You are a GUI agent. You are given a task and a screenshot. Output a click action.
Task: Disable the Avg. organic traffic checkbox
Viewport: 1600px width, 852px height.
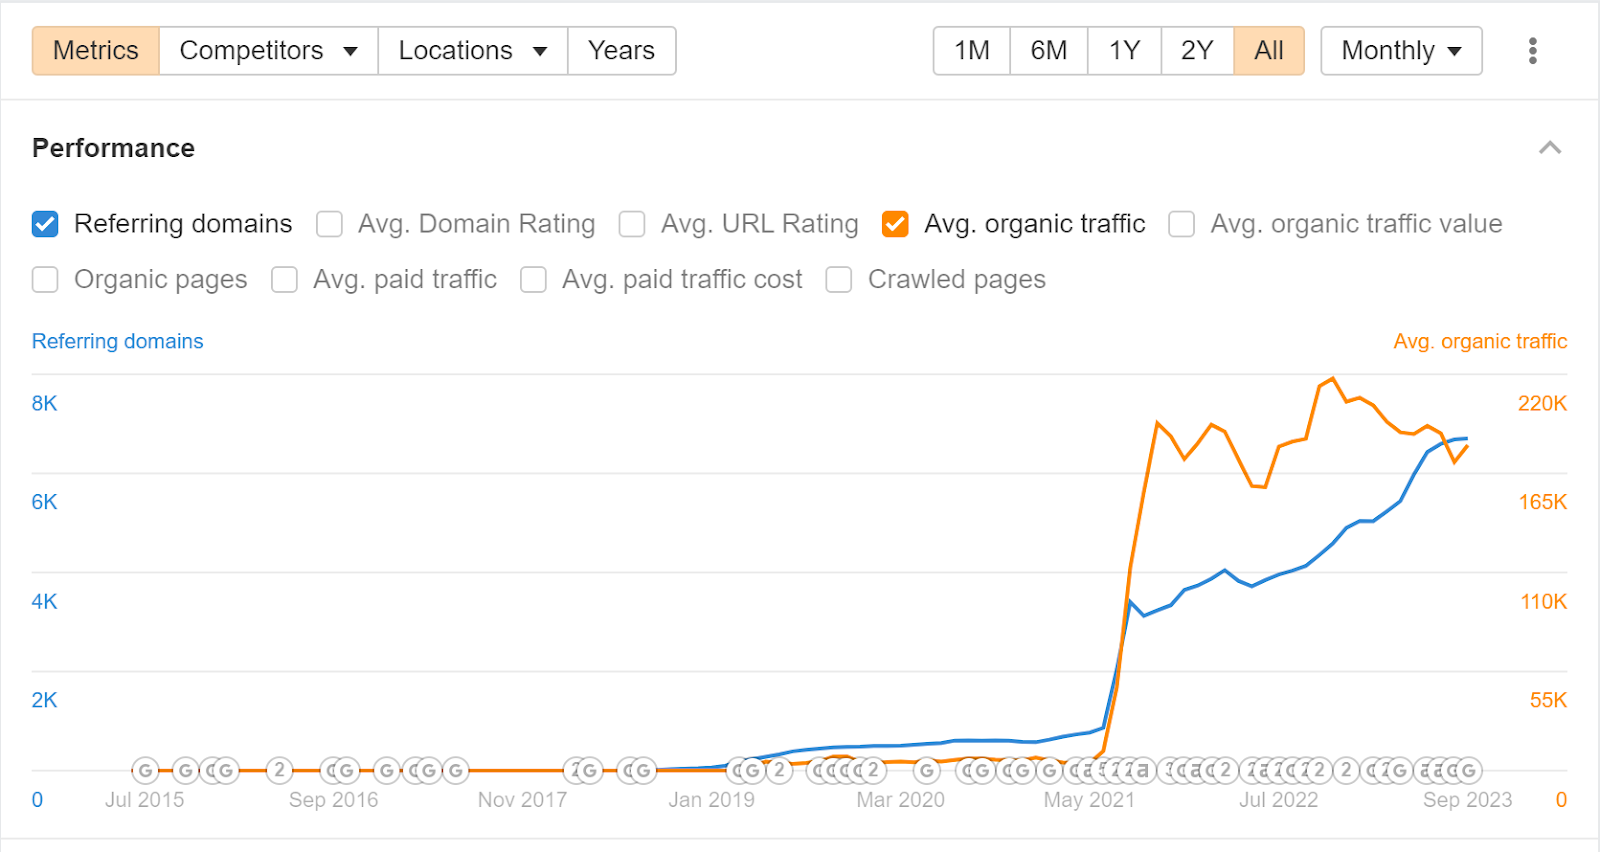[895, 224]
